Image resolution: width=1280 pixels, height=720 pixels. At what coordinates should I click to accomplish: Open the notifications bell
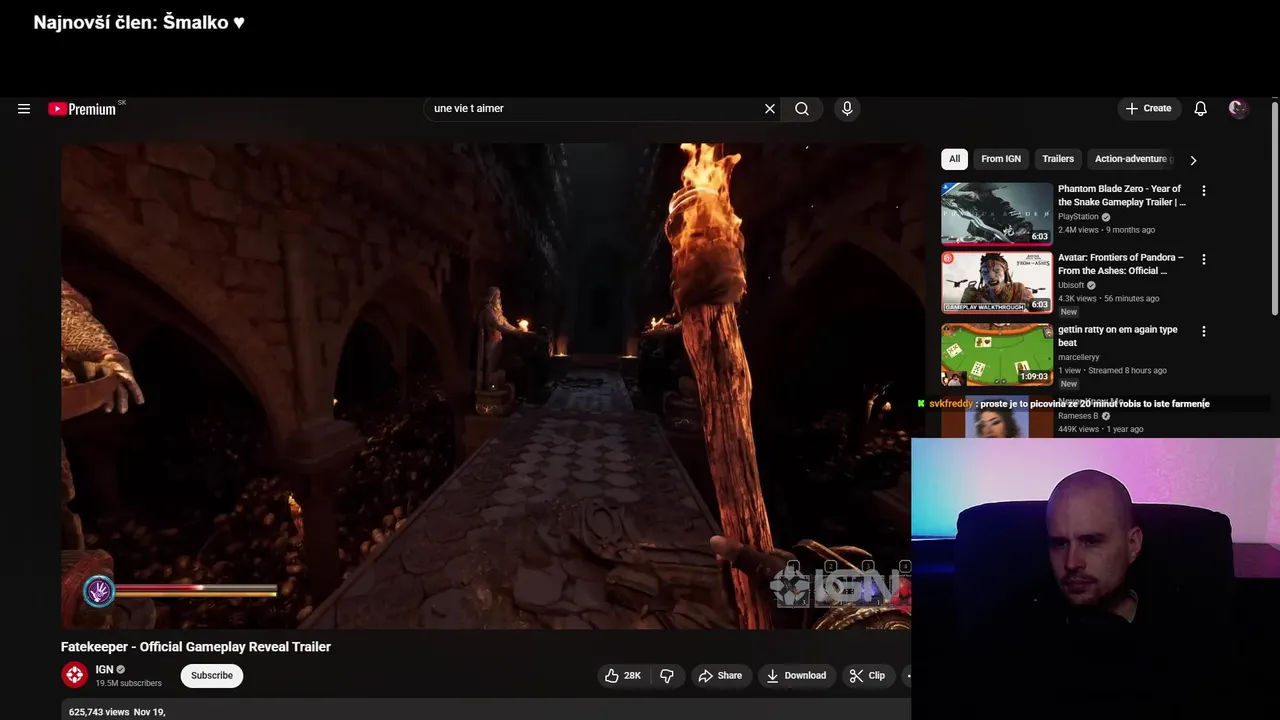1201,109
